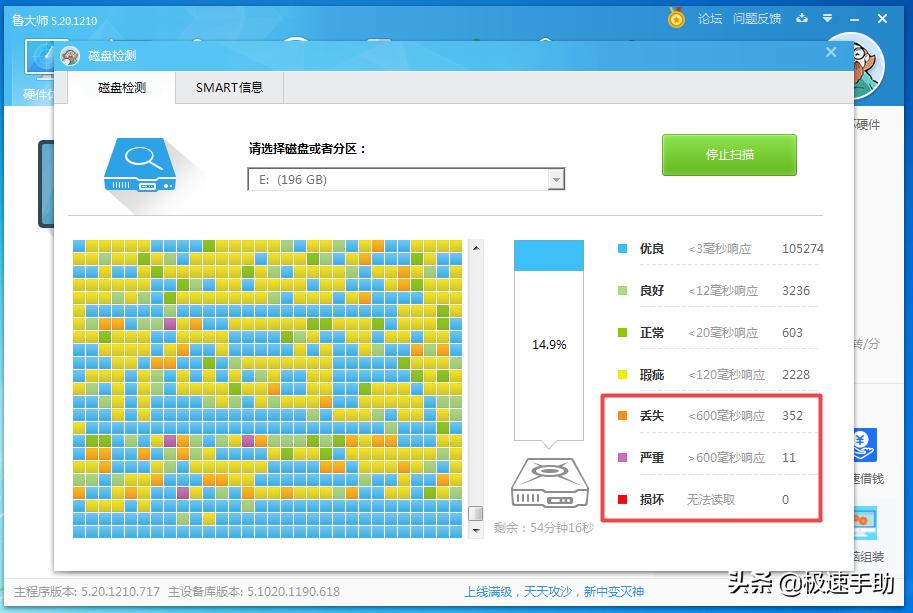The height and width of the screenshot is (613, 913).
Task: Open the disk partition dropdown showing E: (196 GB)
Action: (x=557, y=179)
